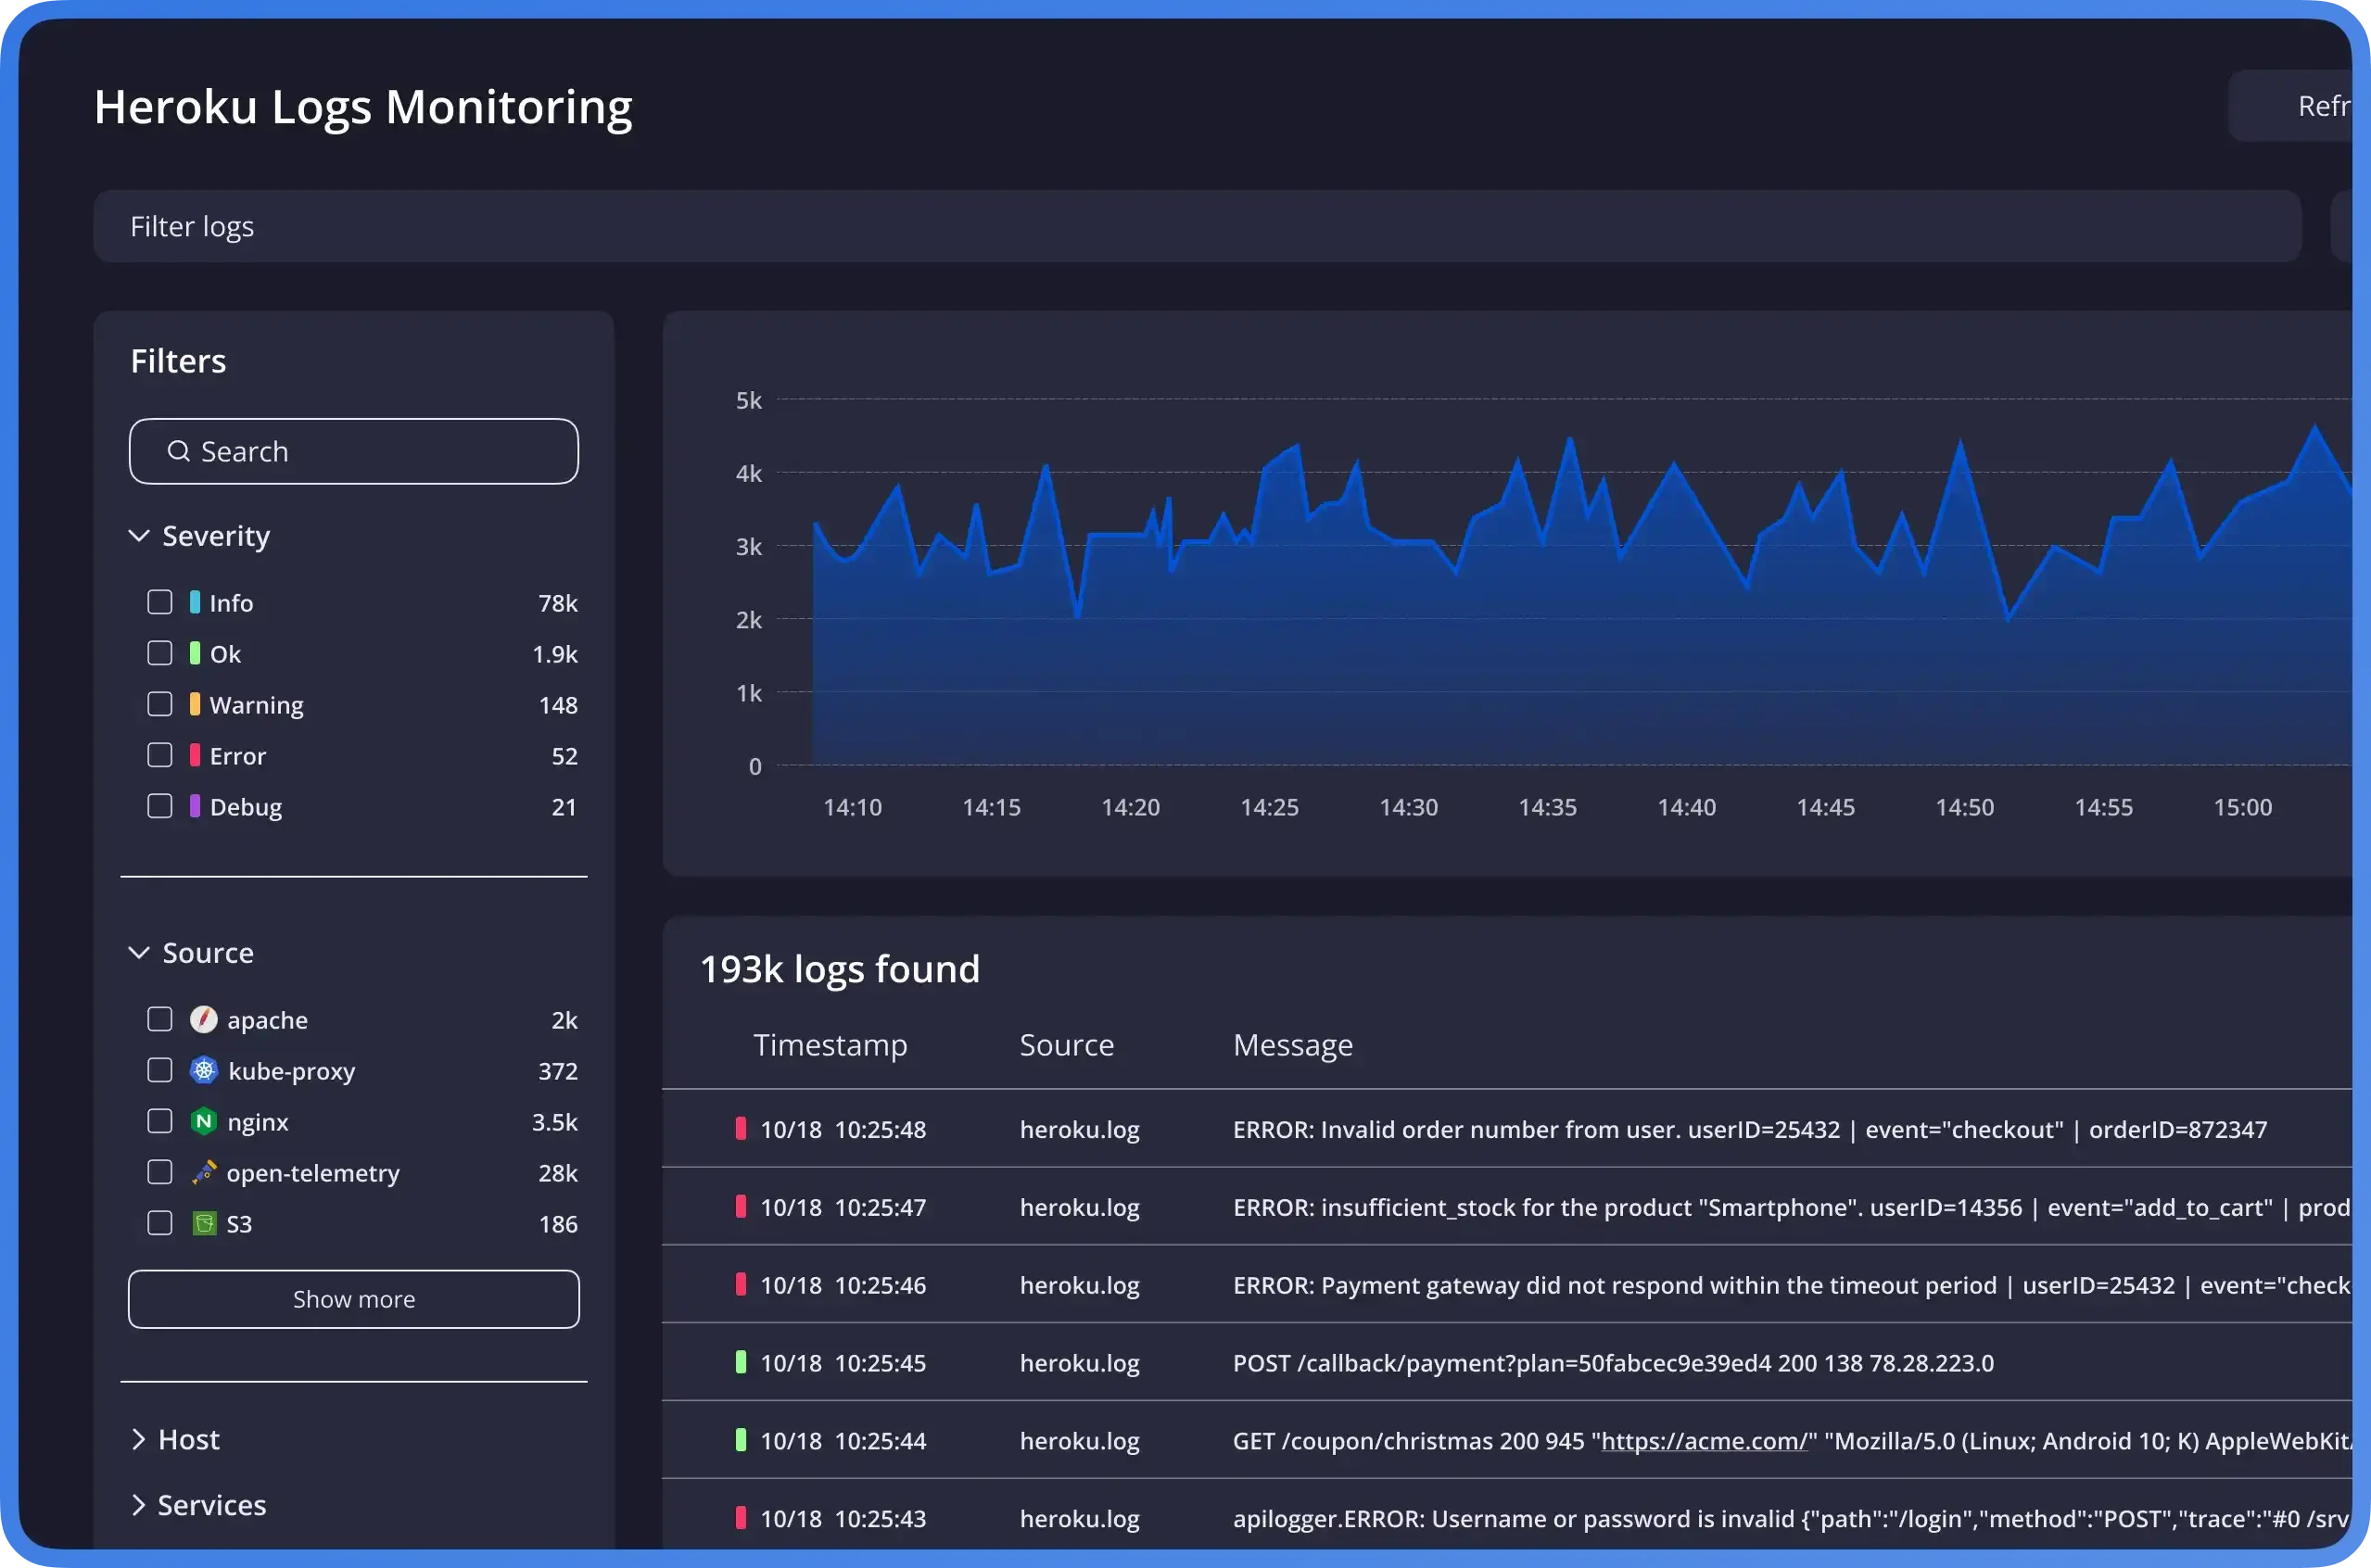Click heroku.log source in 10:25:44 row
This screenshot has height=1568, width=2371.
pos(1080,1441)
